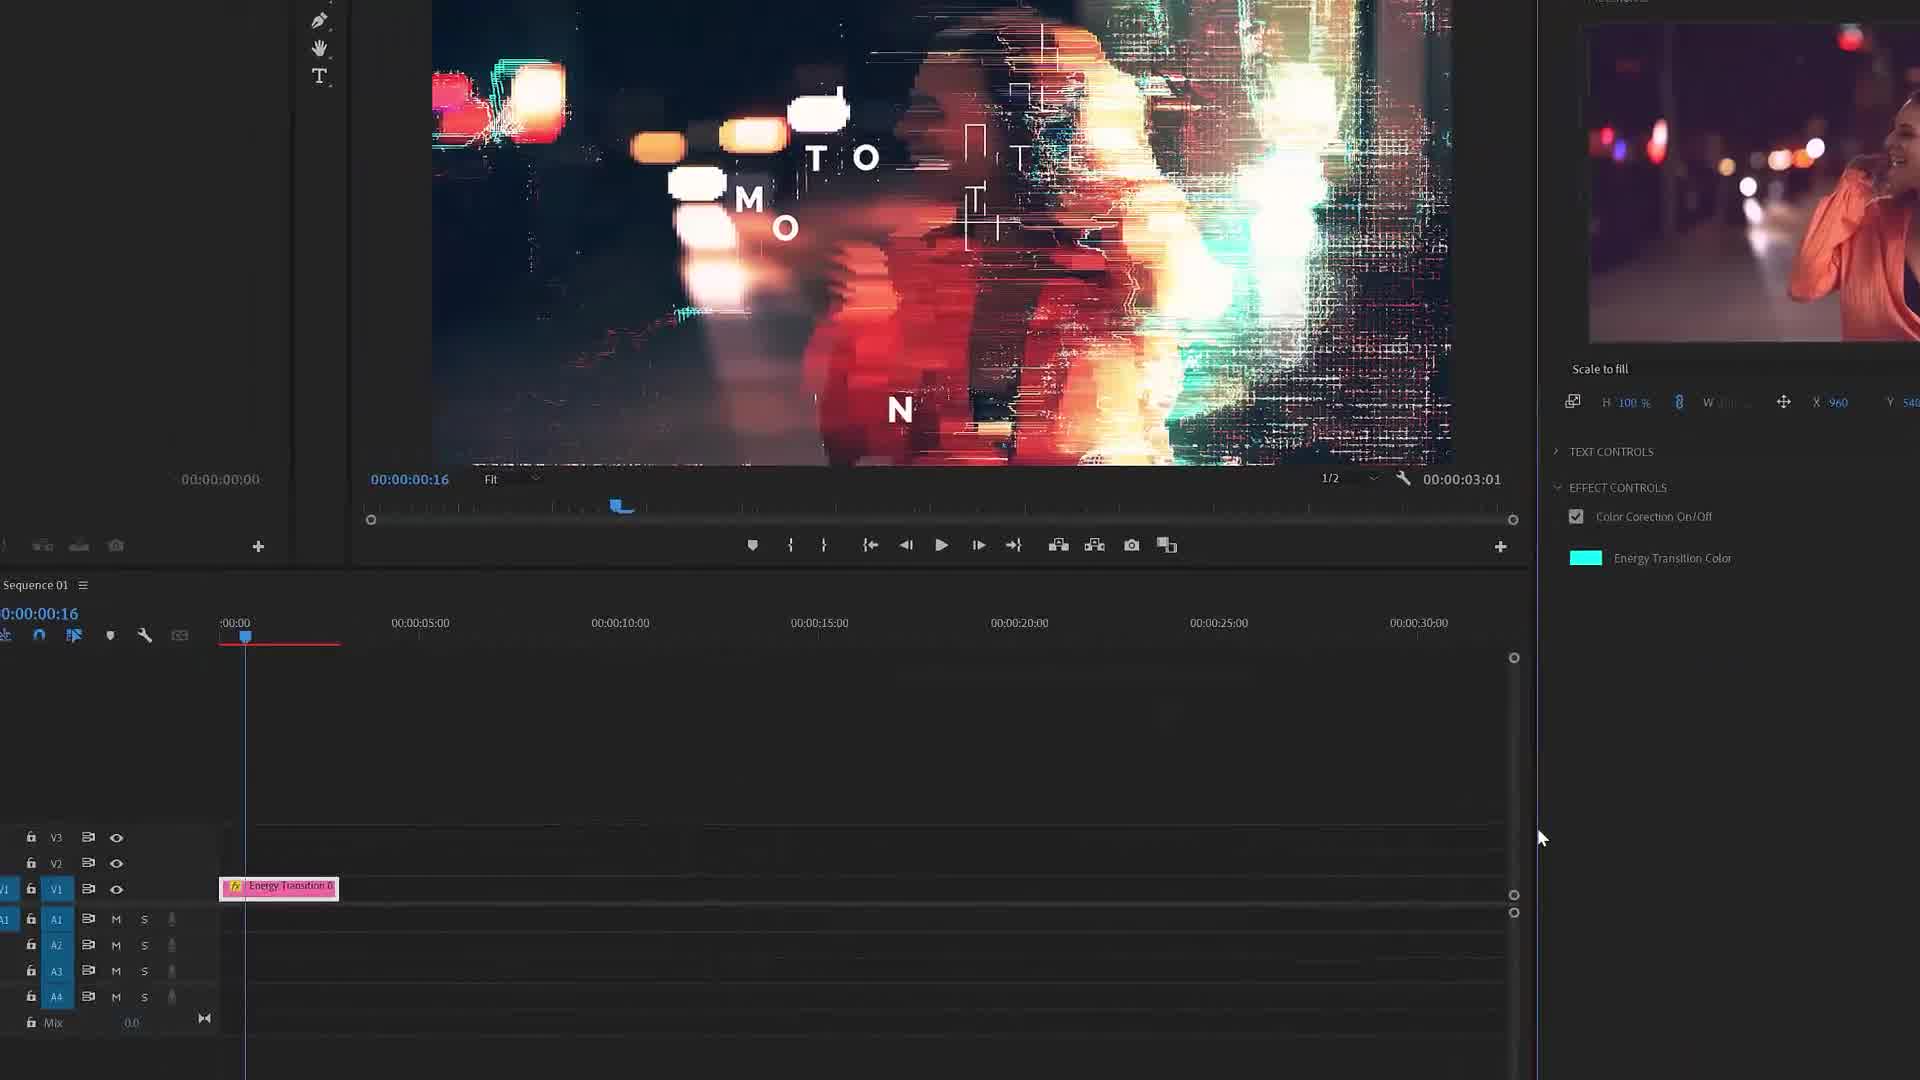Uncheck Color Correction On/Off checkbox
Screen dimensions: 1920x1080
[1576, 517]
